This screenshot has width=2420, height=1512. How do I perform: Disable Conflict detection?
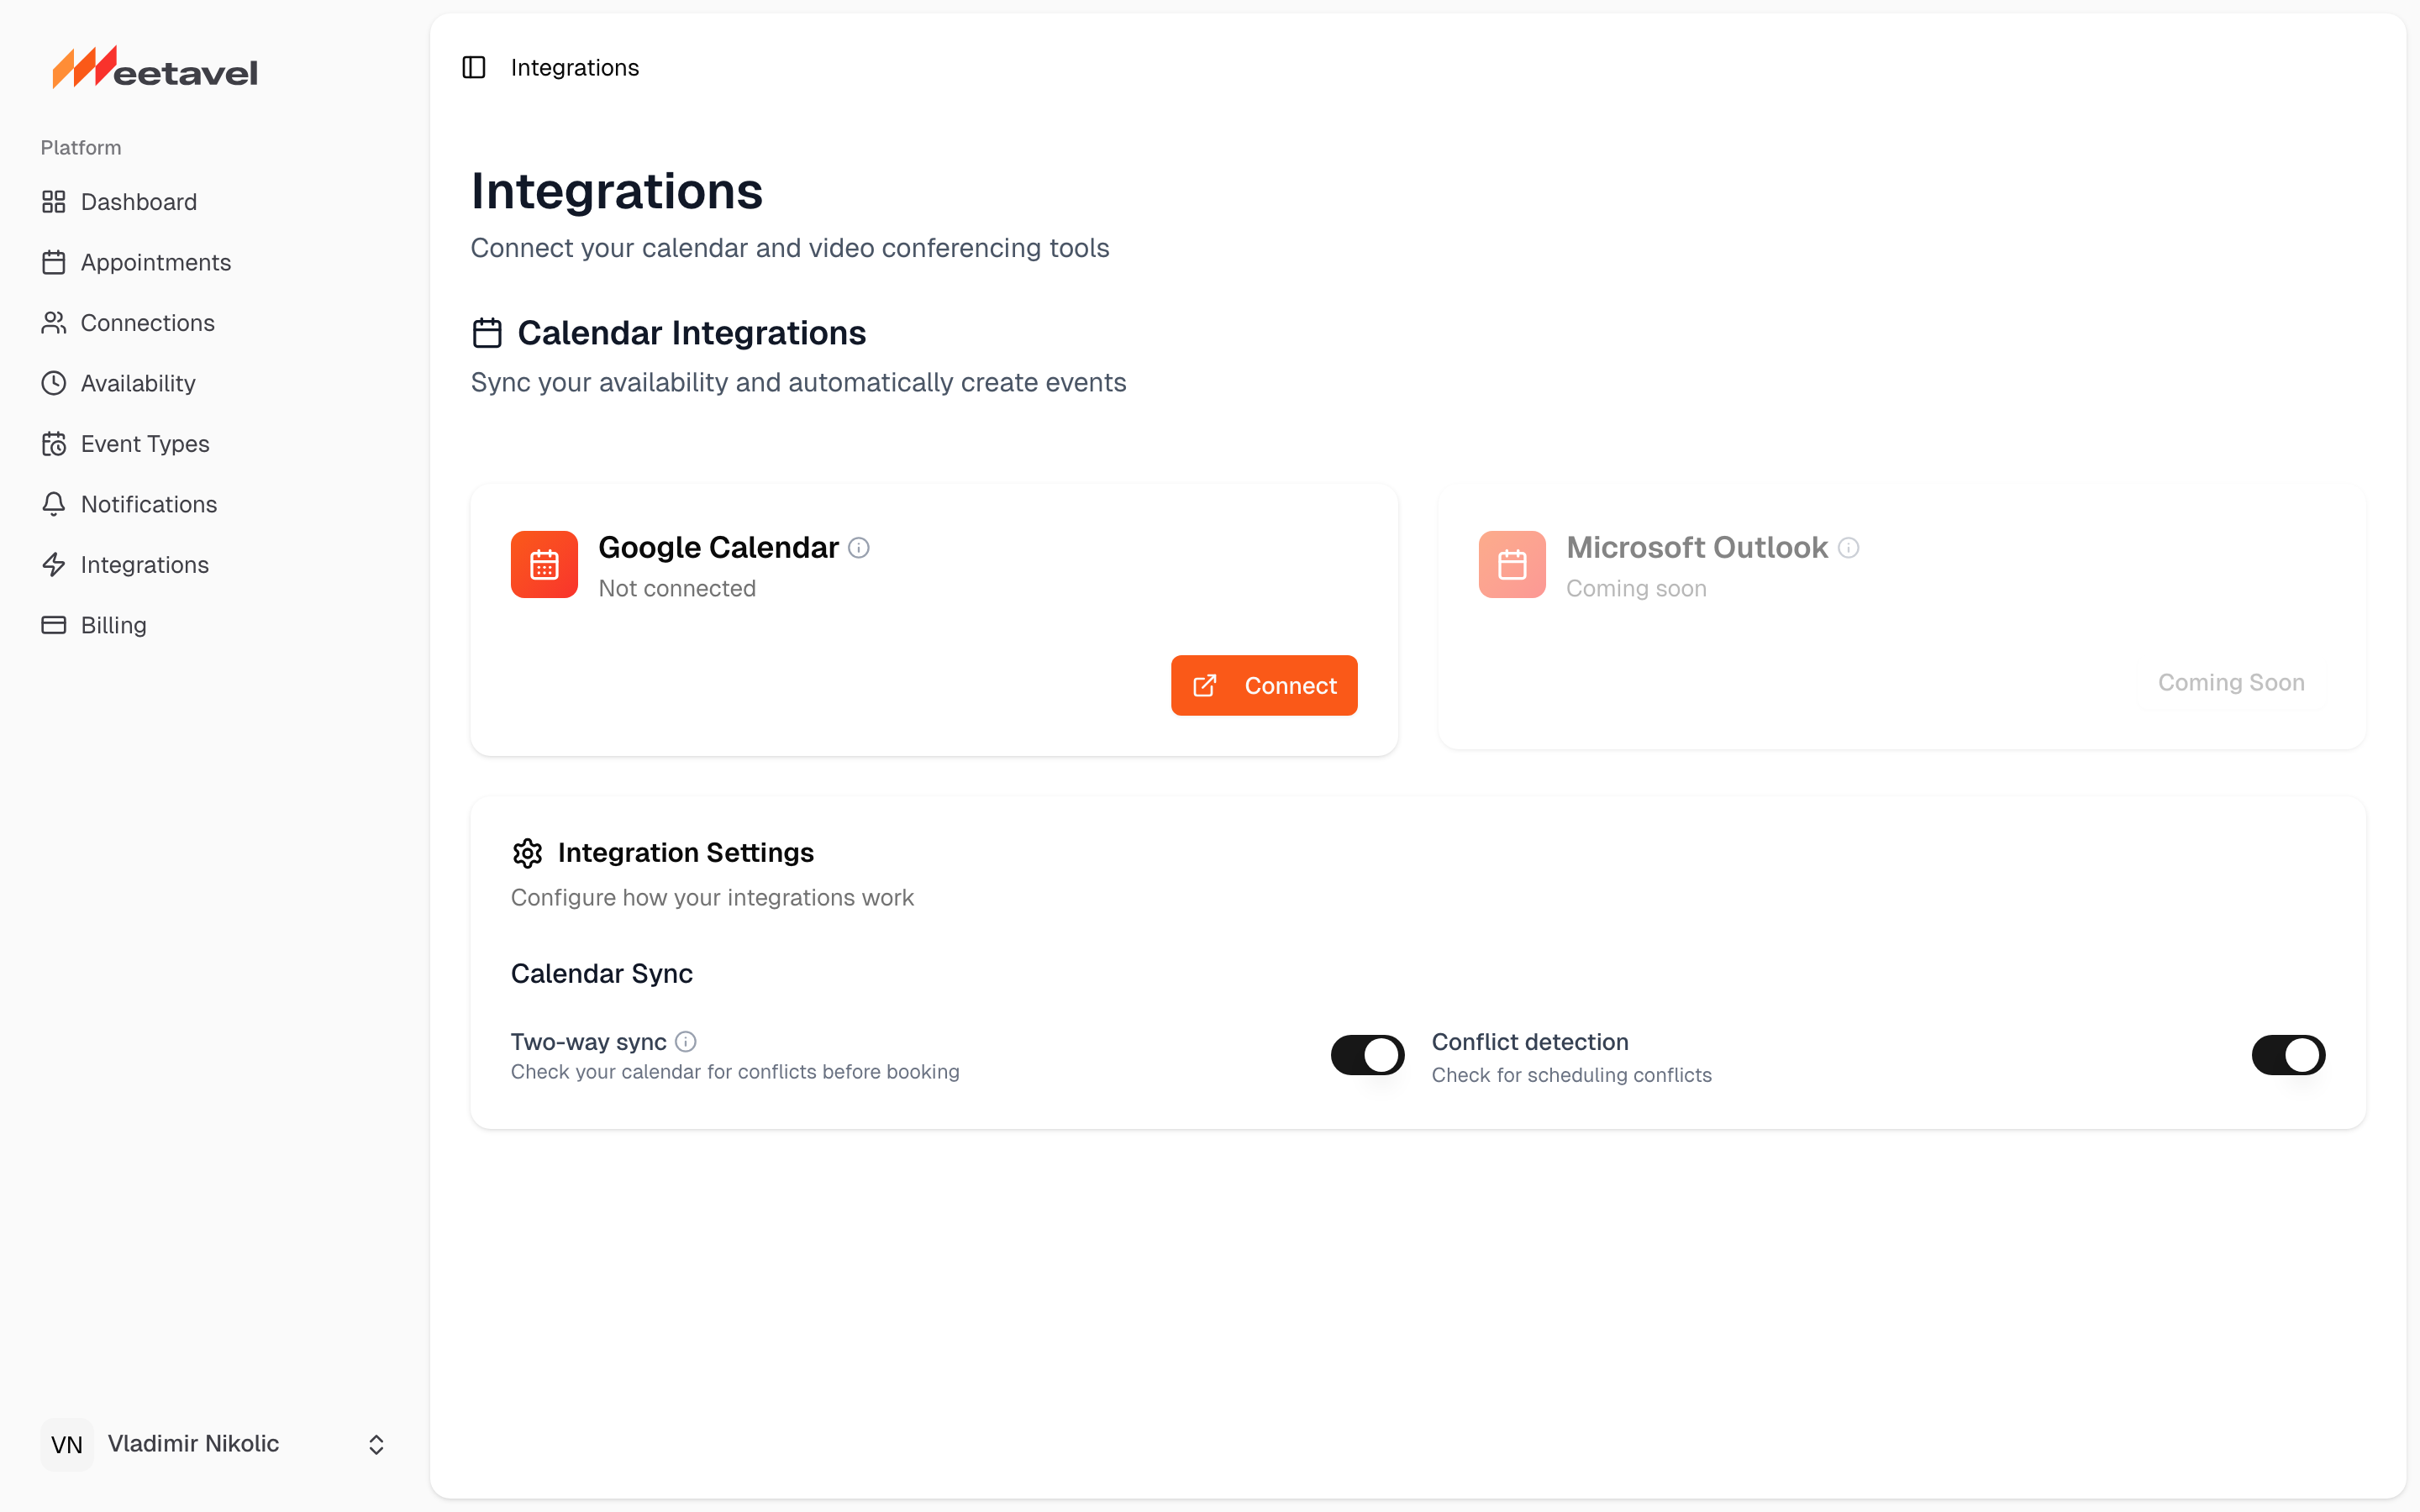(x=2289, y=1055)
